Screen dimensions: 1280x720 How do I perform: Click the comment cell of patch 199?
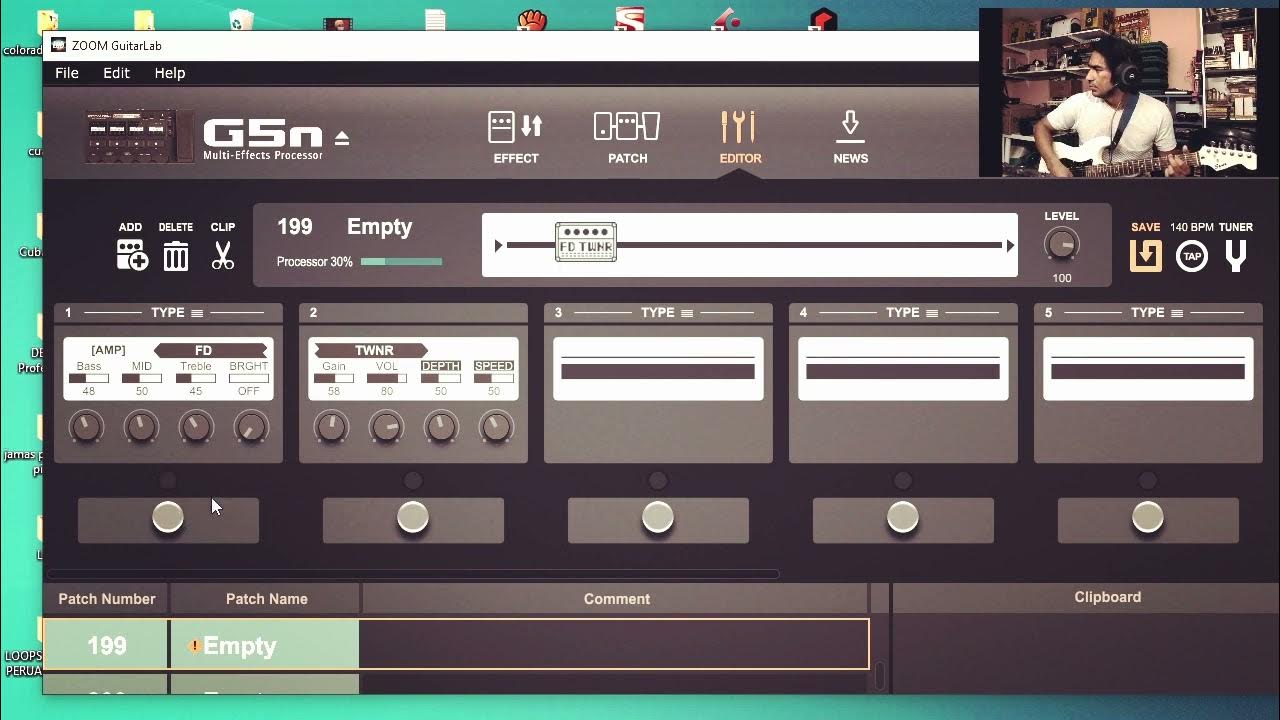tap(613, 646)
